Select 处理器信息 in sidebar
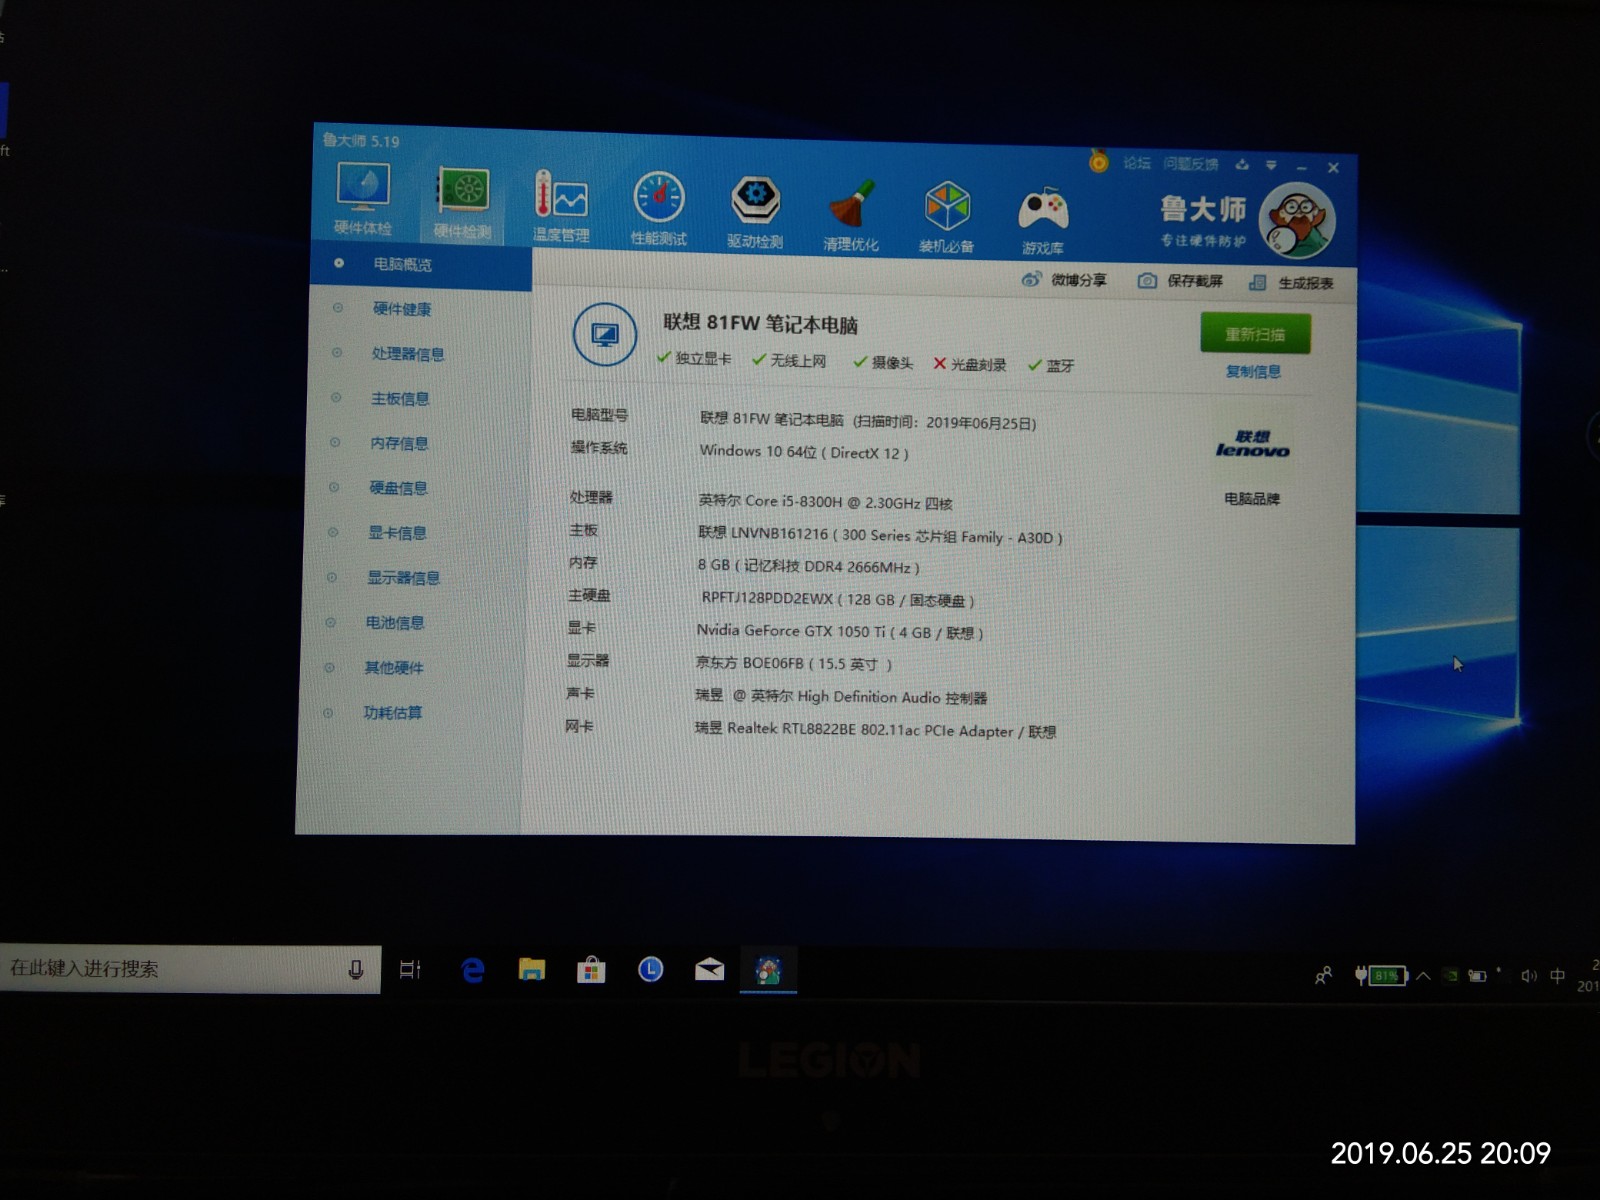1600x1200 pixels. 407,354
